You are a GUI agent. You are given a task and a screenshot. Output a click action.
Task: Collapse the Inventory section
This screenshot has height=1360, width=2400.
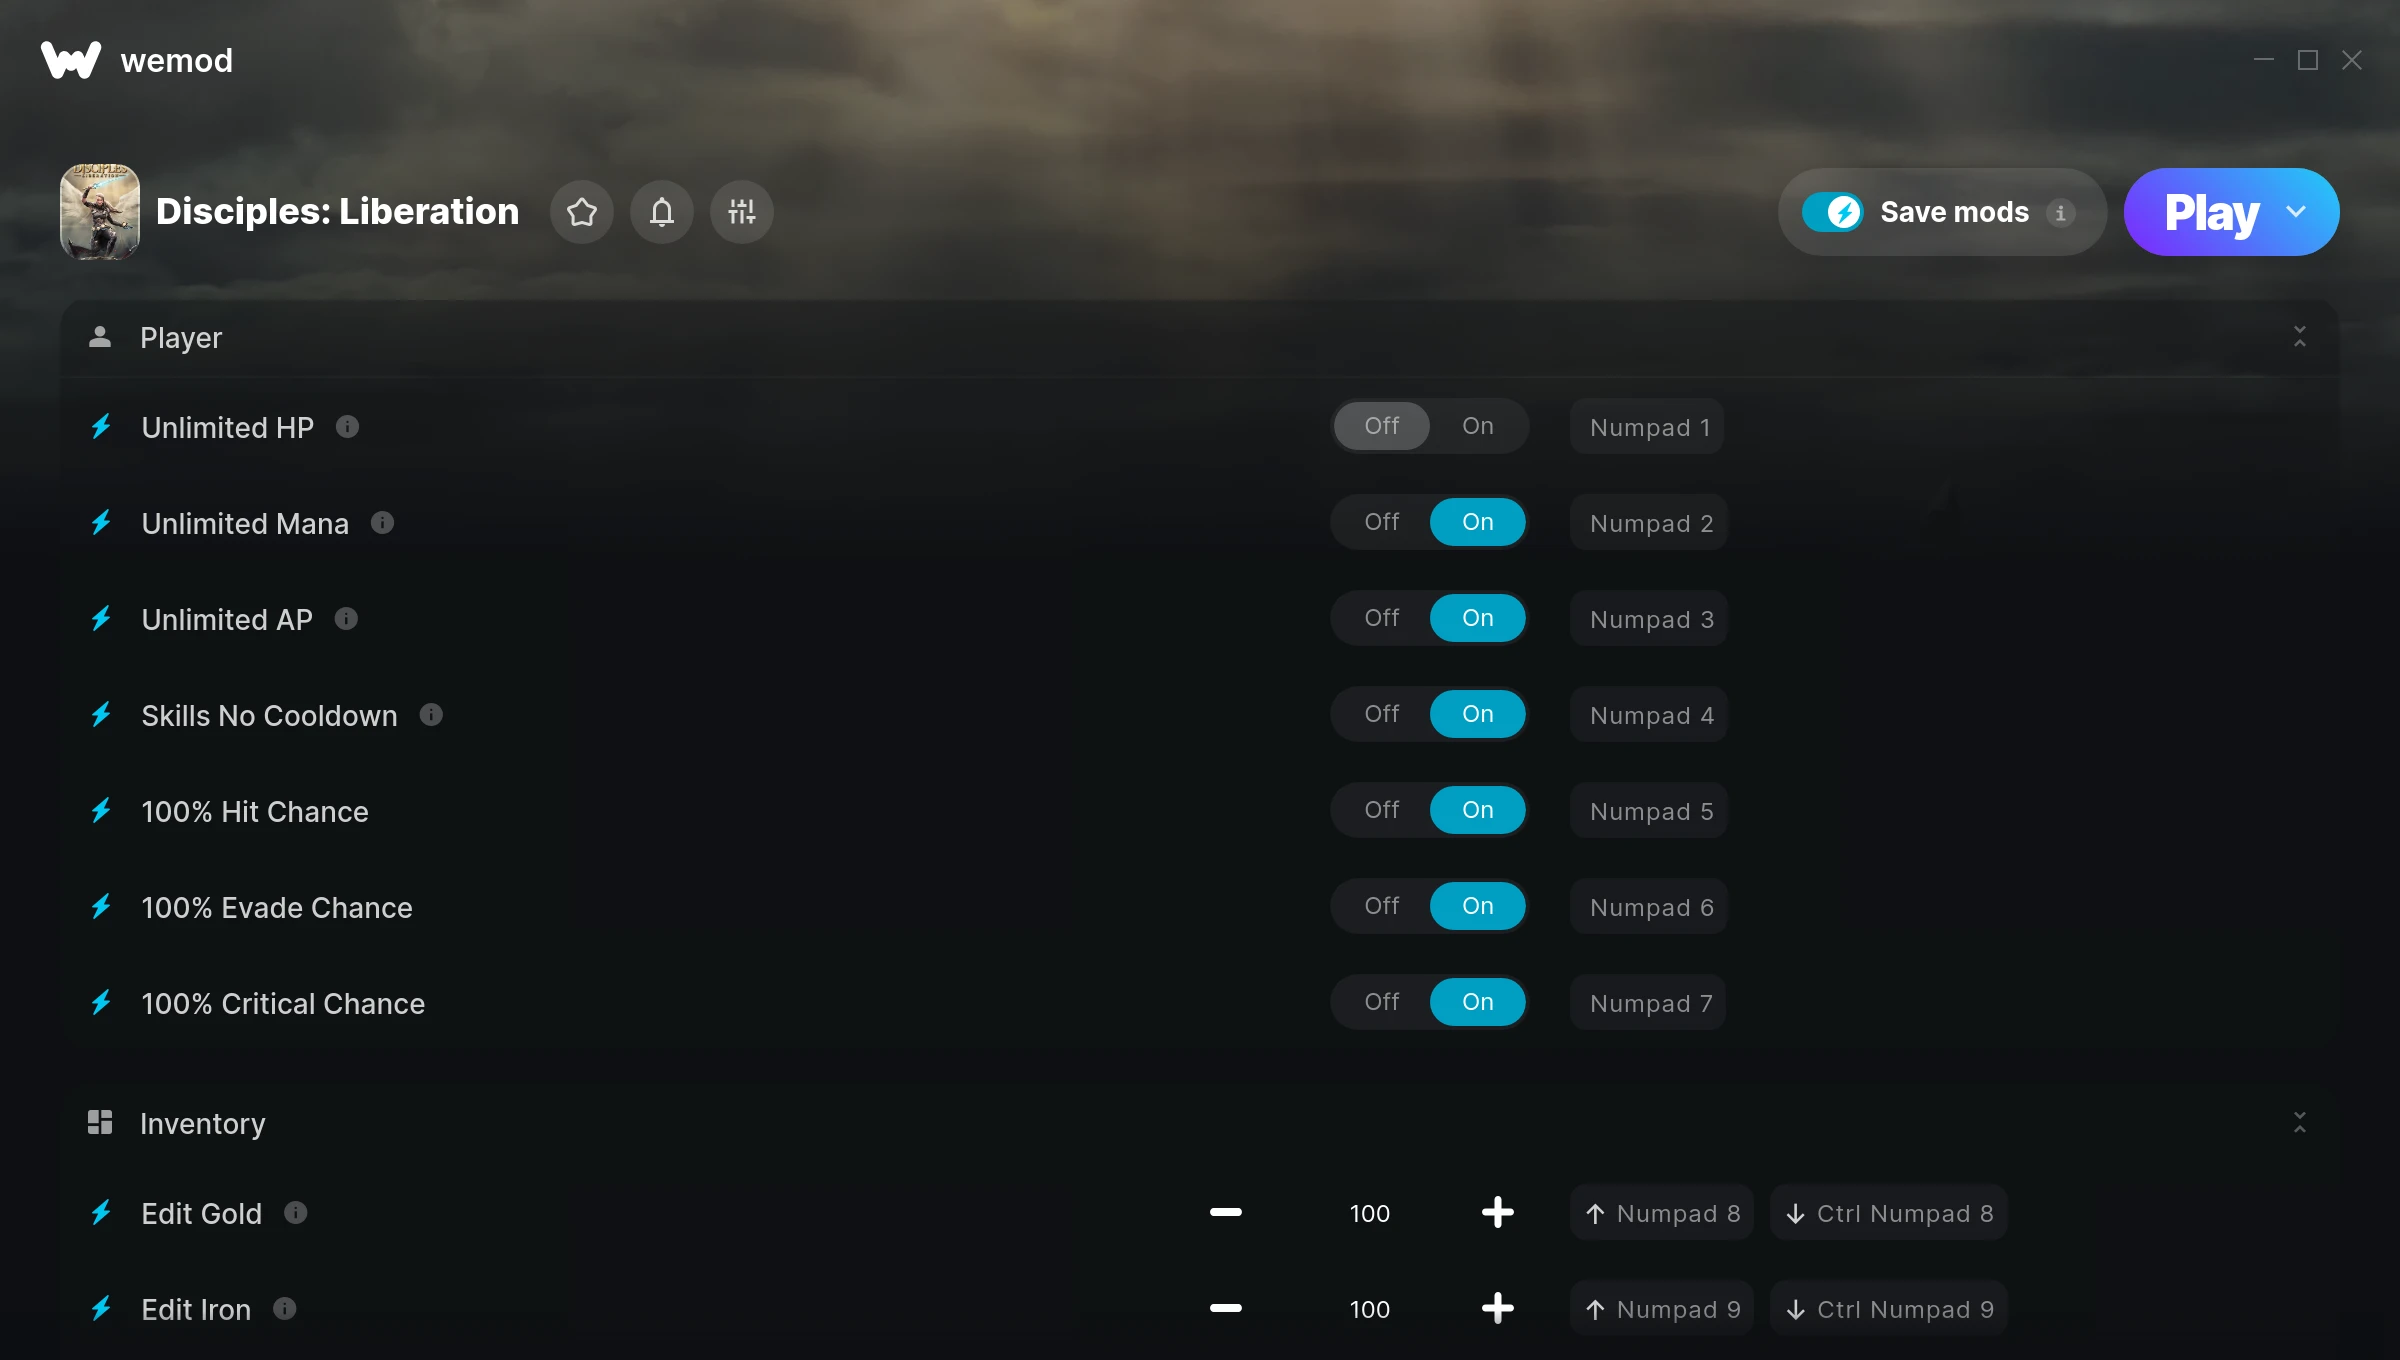click(x=2299, y=1123)
